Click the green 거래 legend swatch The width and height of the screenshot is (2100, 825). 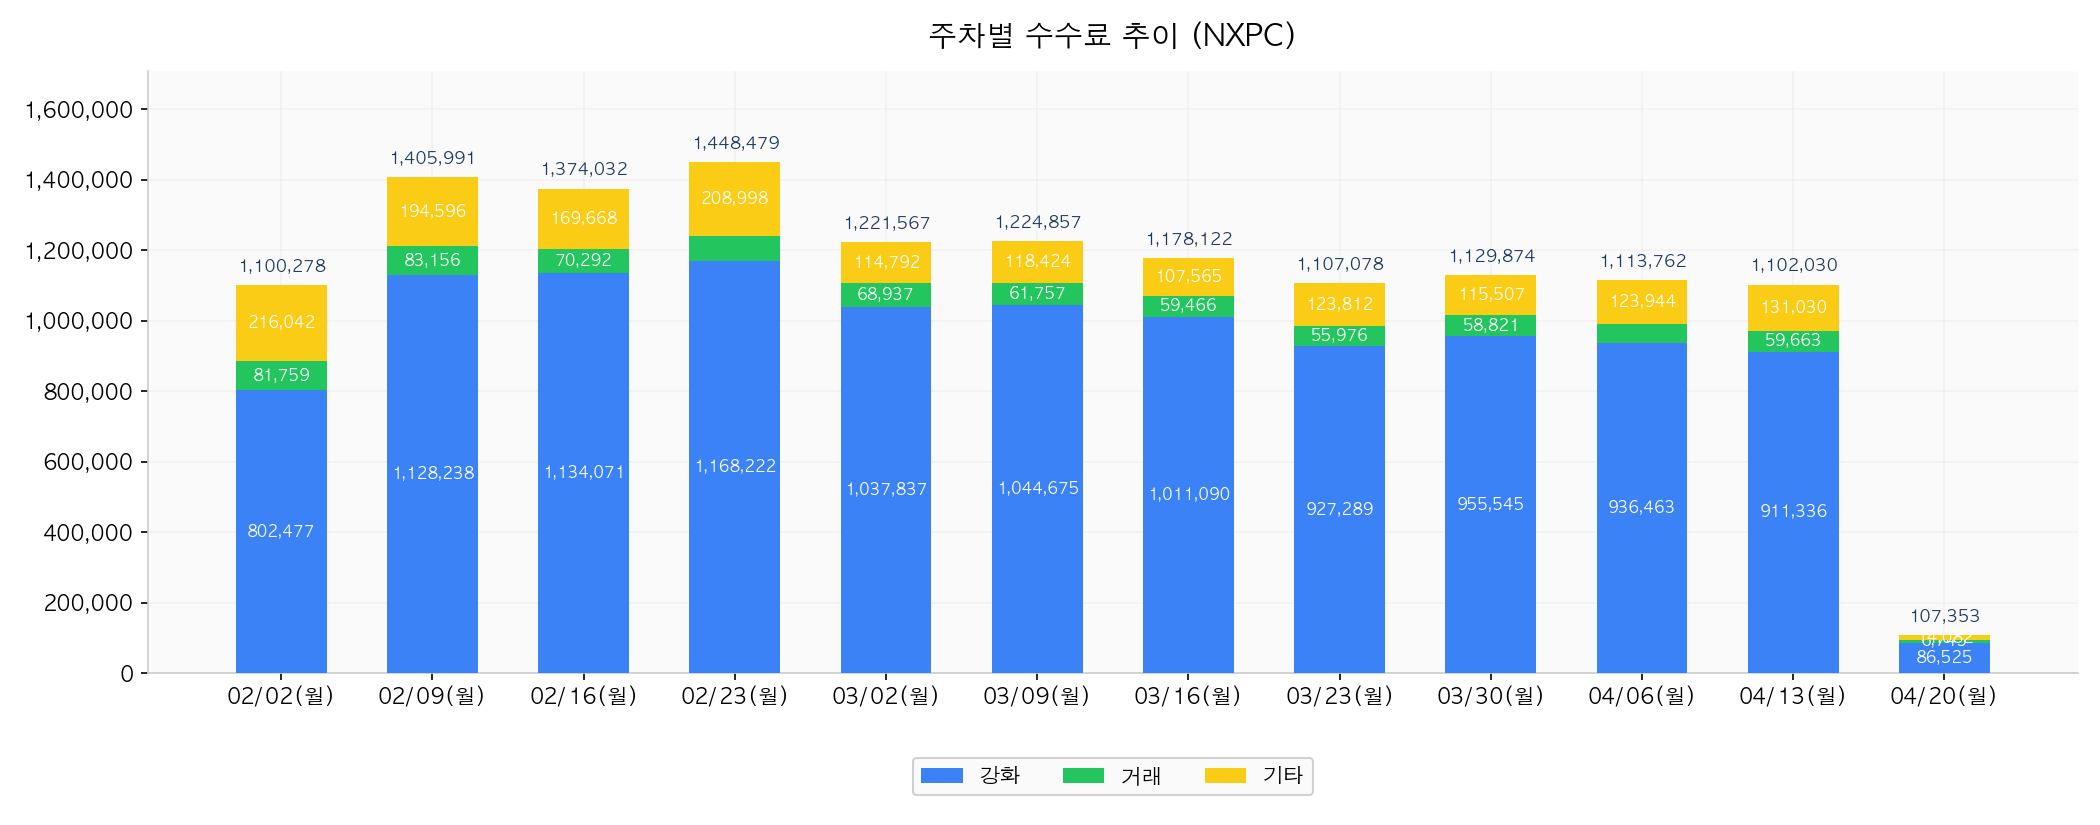1083,776
